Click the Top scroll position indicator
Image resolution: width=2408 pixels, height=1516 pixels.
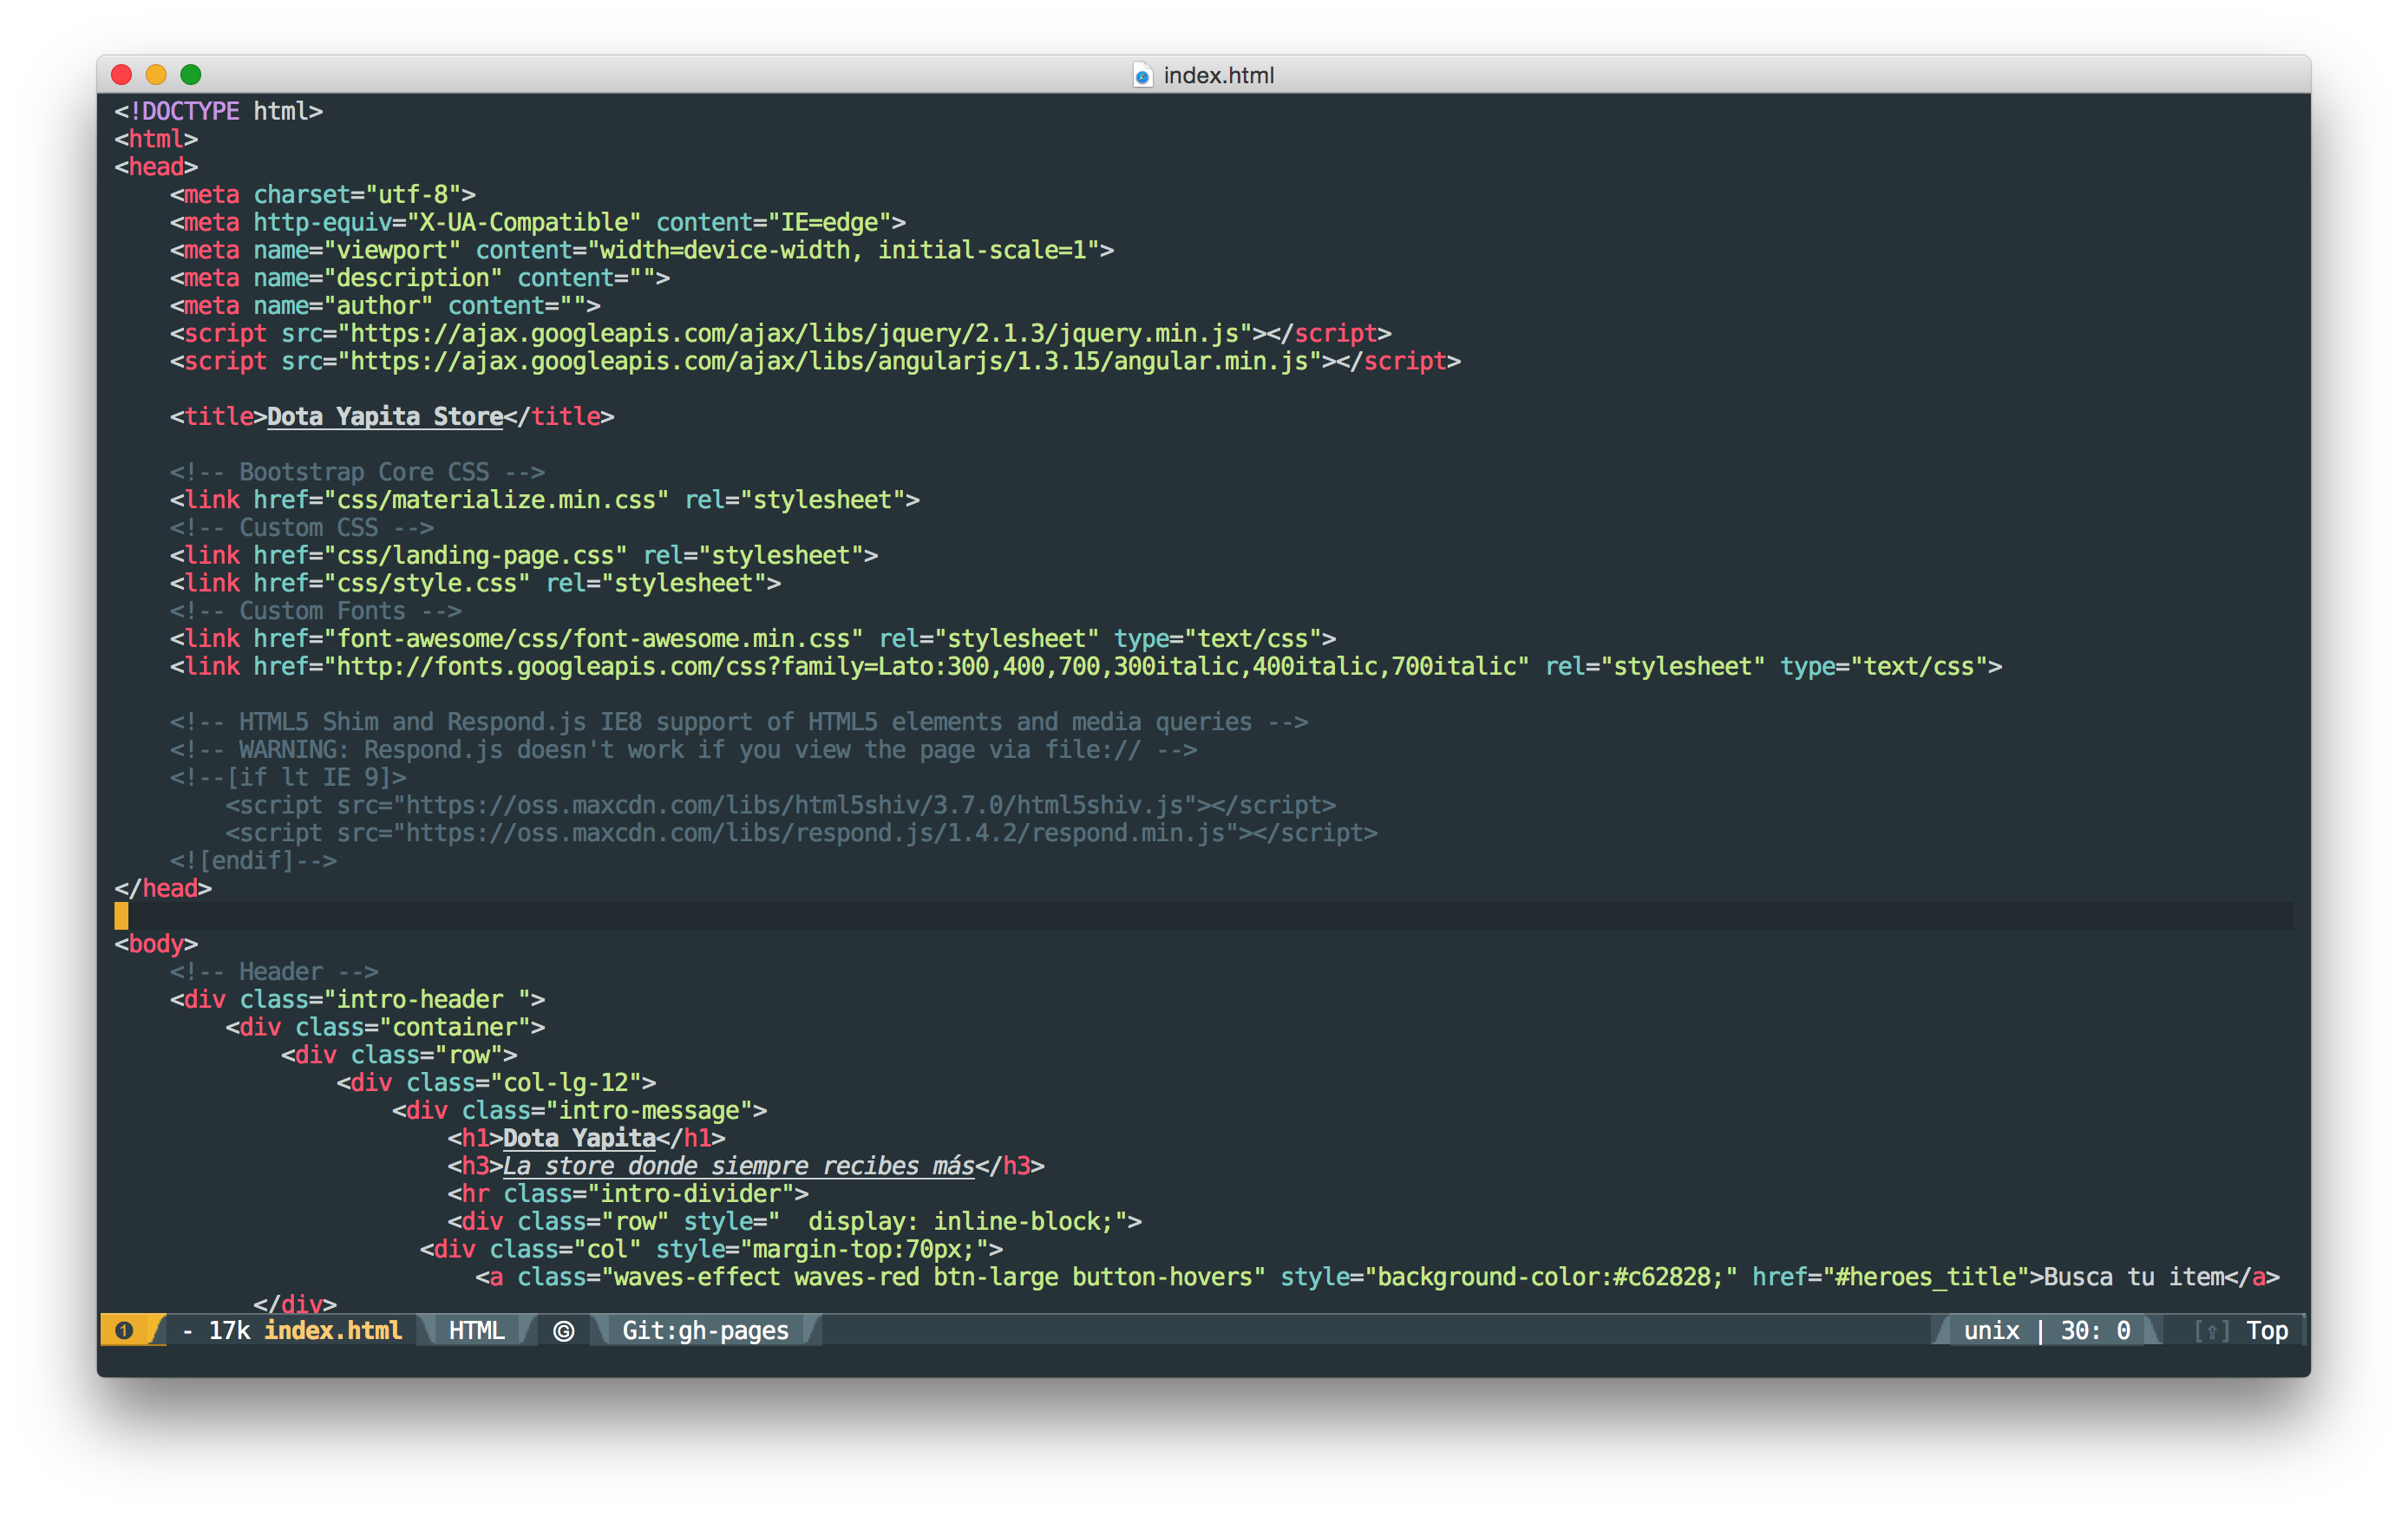click(x=2267, y=1330)
